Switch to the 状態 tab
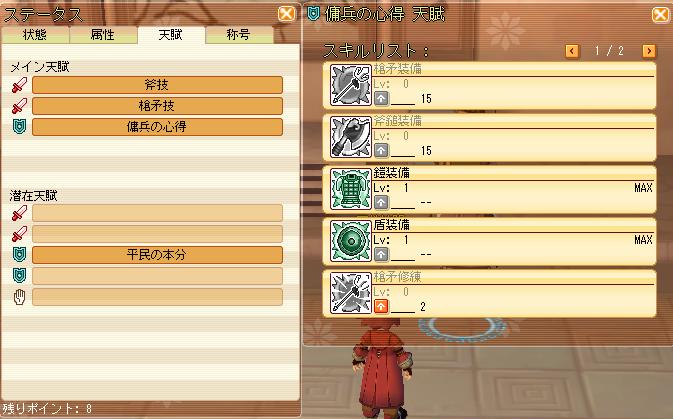 pyautogui.click(x=35, y=35)
